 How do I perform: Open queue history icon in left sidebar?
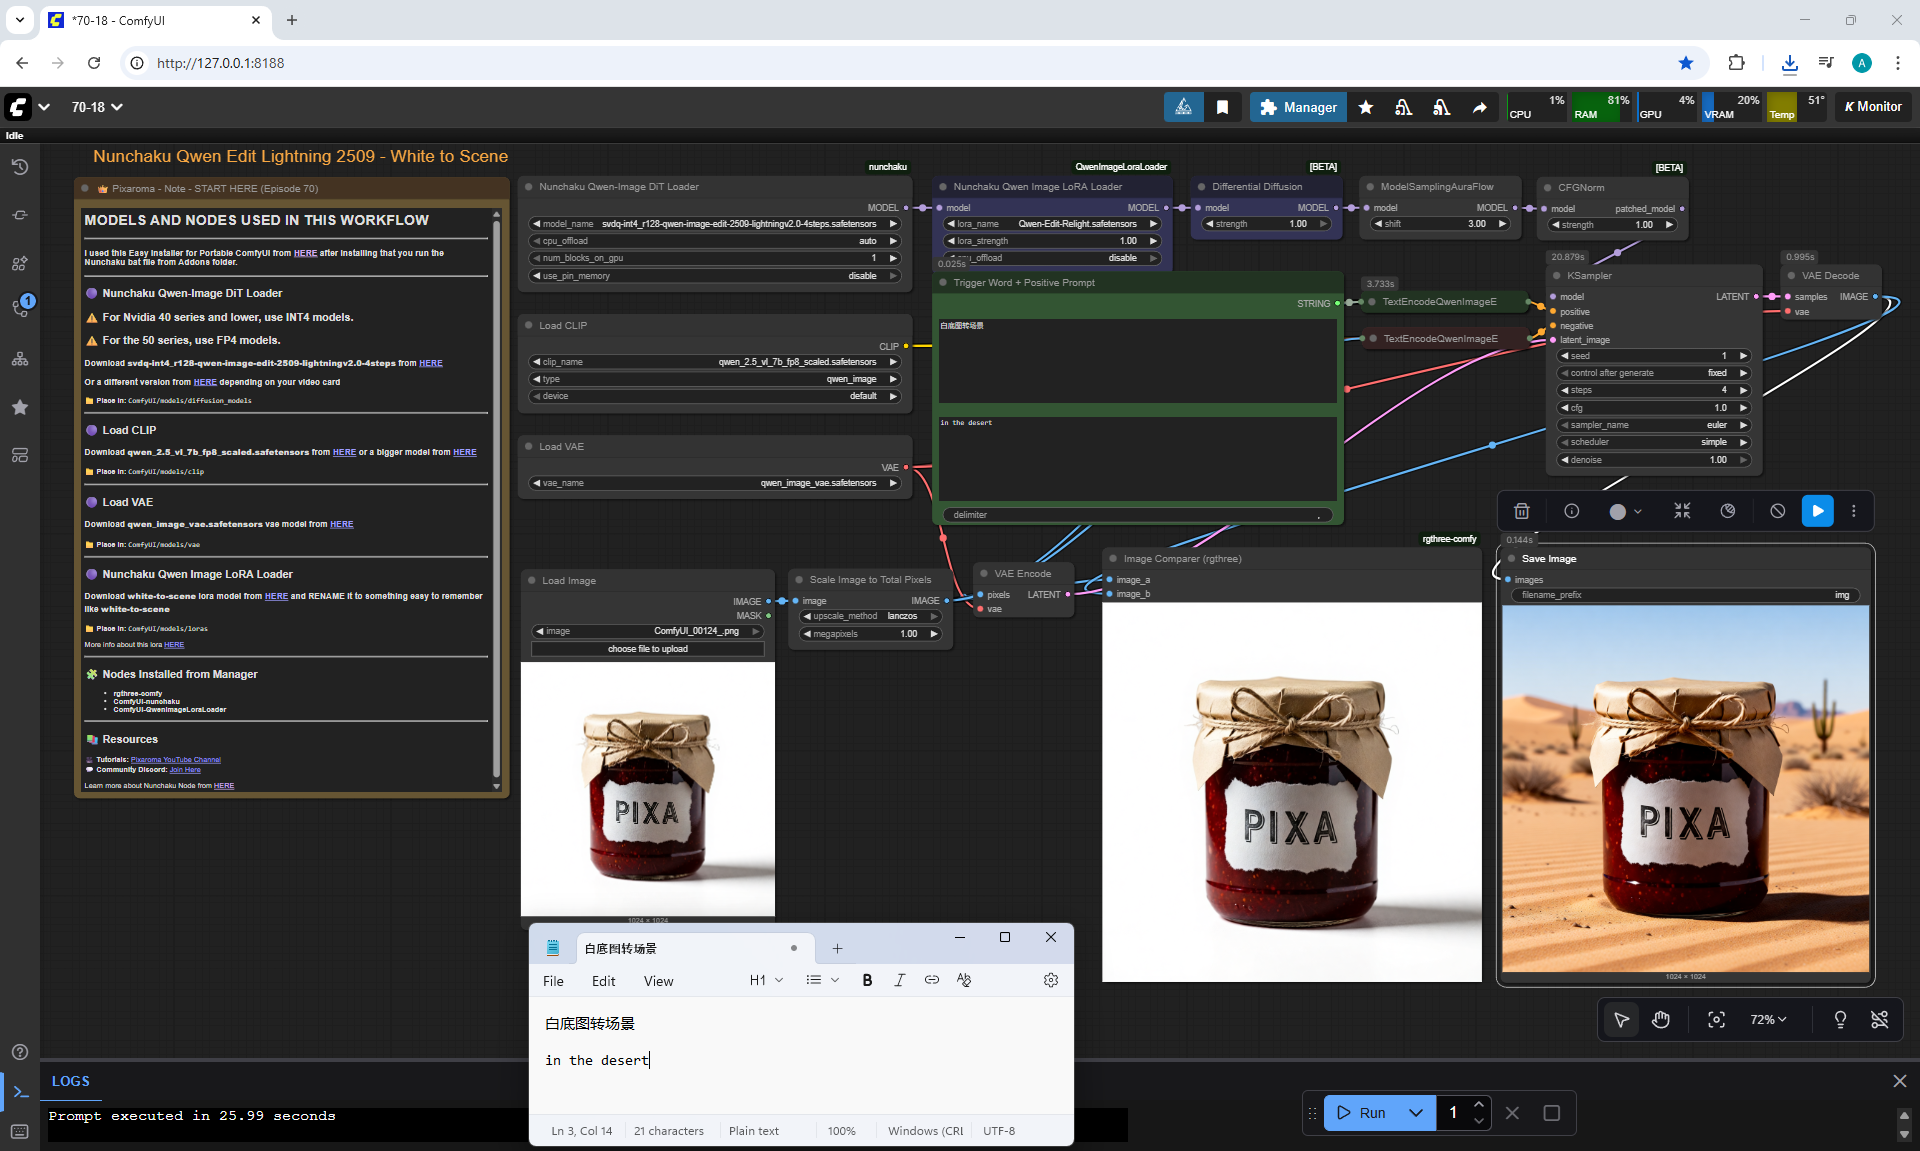tap(20, 167)
